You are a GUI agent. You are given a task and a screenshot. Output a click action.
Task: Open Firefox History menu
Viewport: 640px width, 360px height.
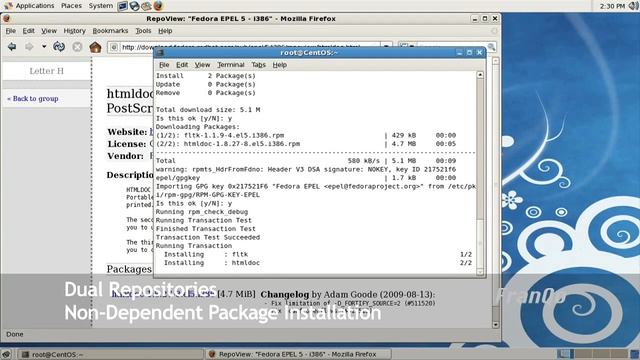coord(74,31)
